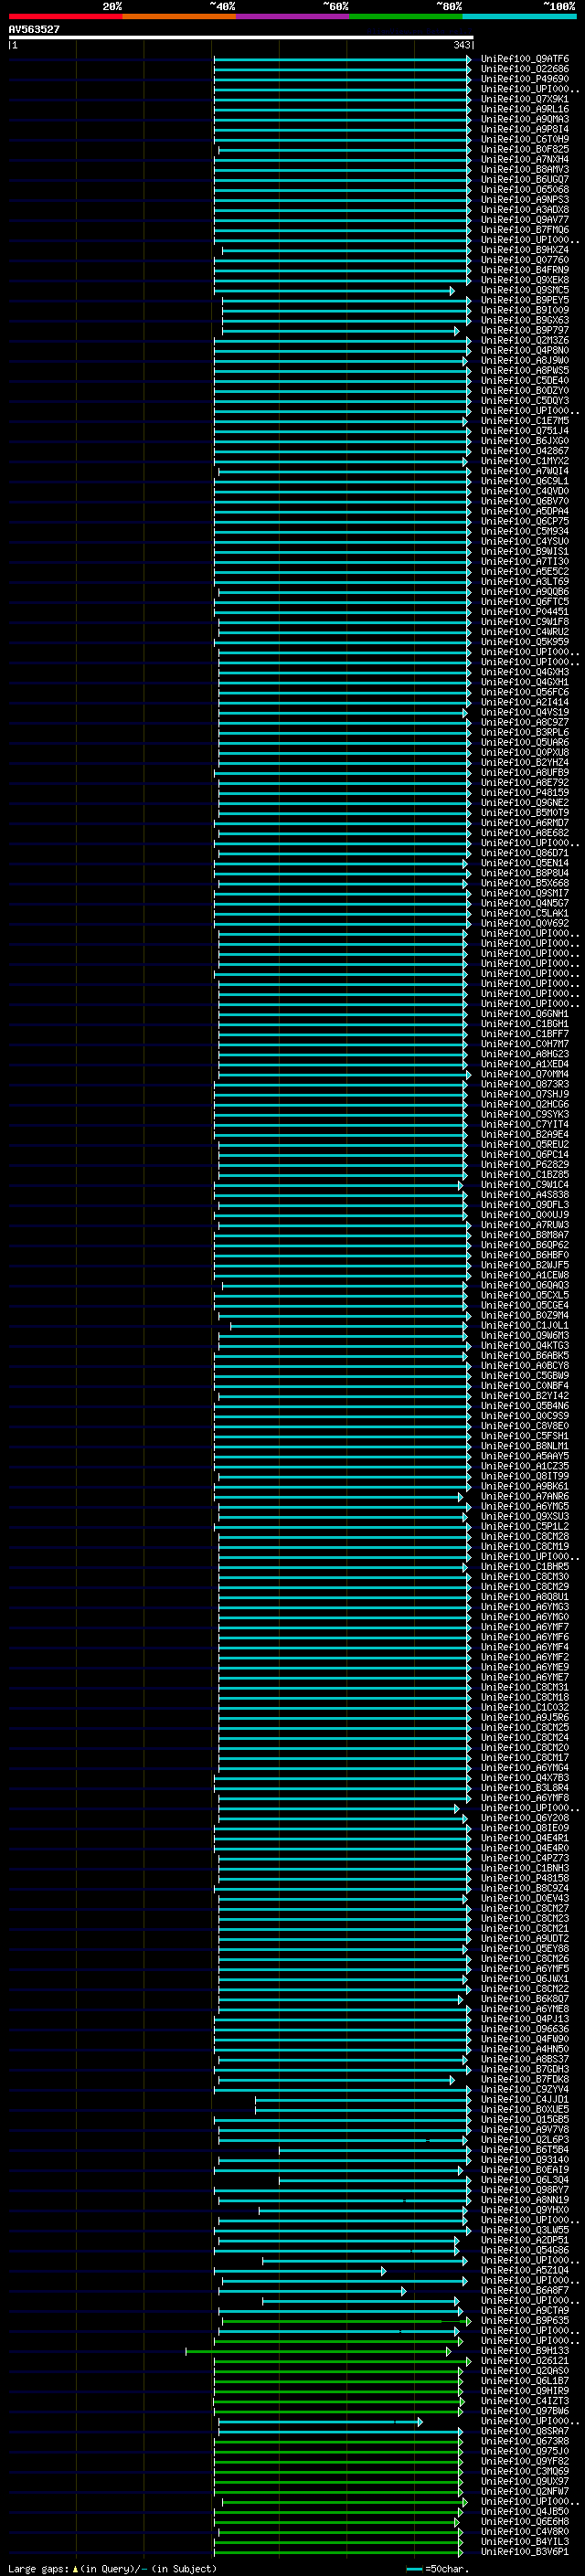Image resolution: width=585 pixels, height=2576 pixels.
Task: Open hit UniRef100_Q9ATF6
Action: pos(524,59)
